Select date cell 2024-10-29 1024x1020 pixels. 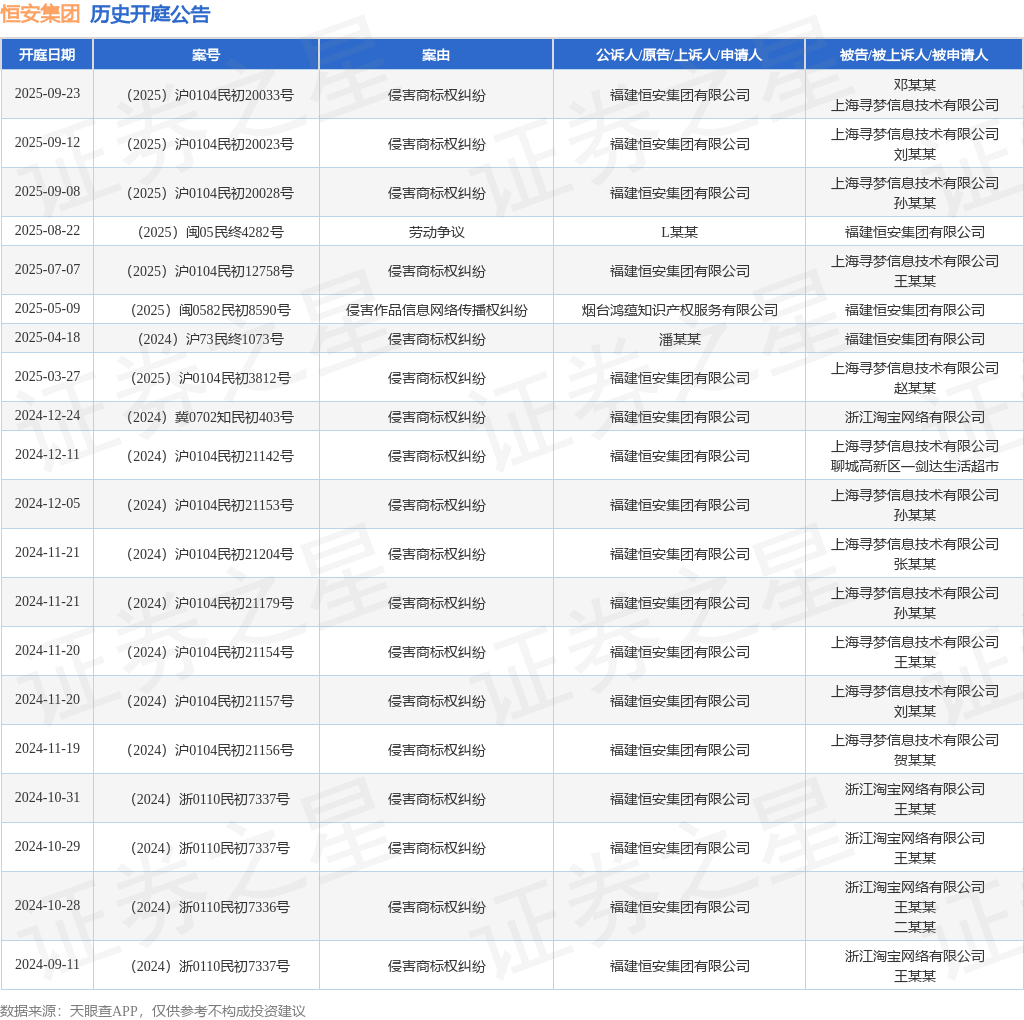(x=48, y=846)
